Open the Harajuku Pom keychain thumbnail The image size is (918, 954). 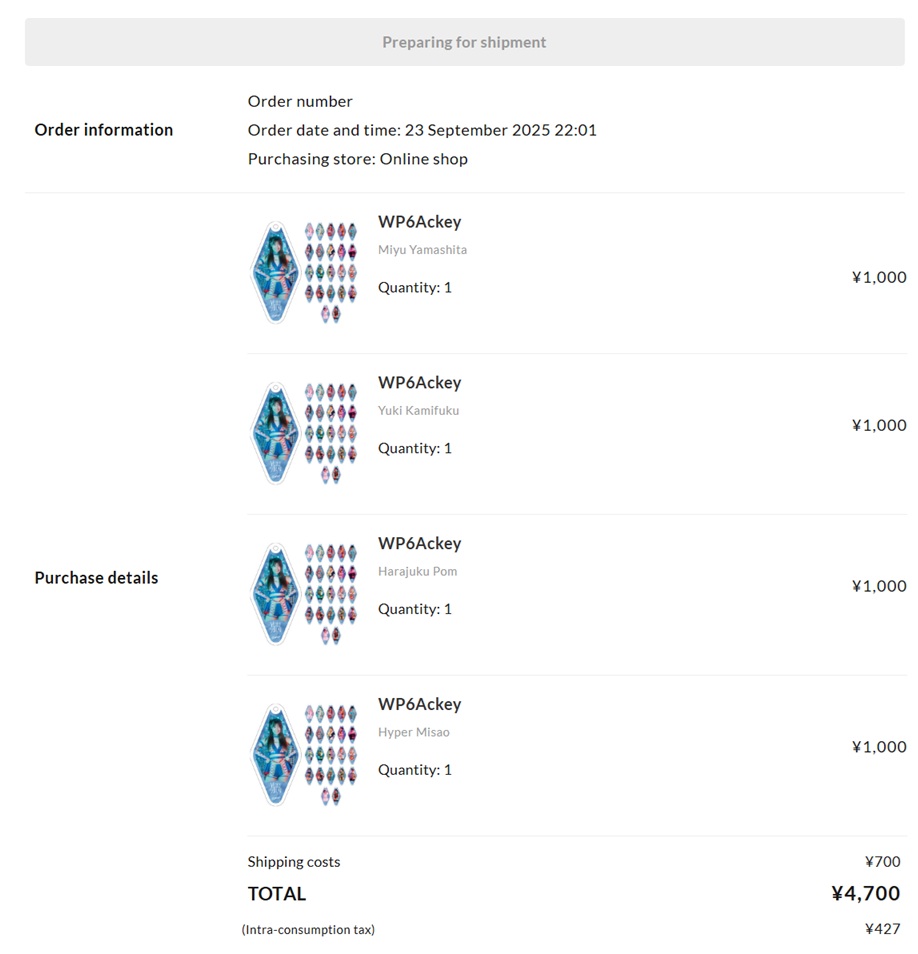(304, 594)
